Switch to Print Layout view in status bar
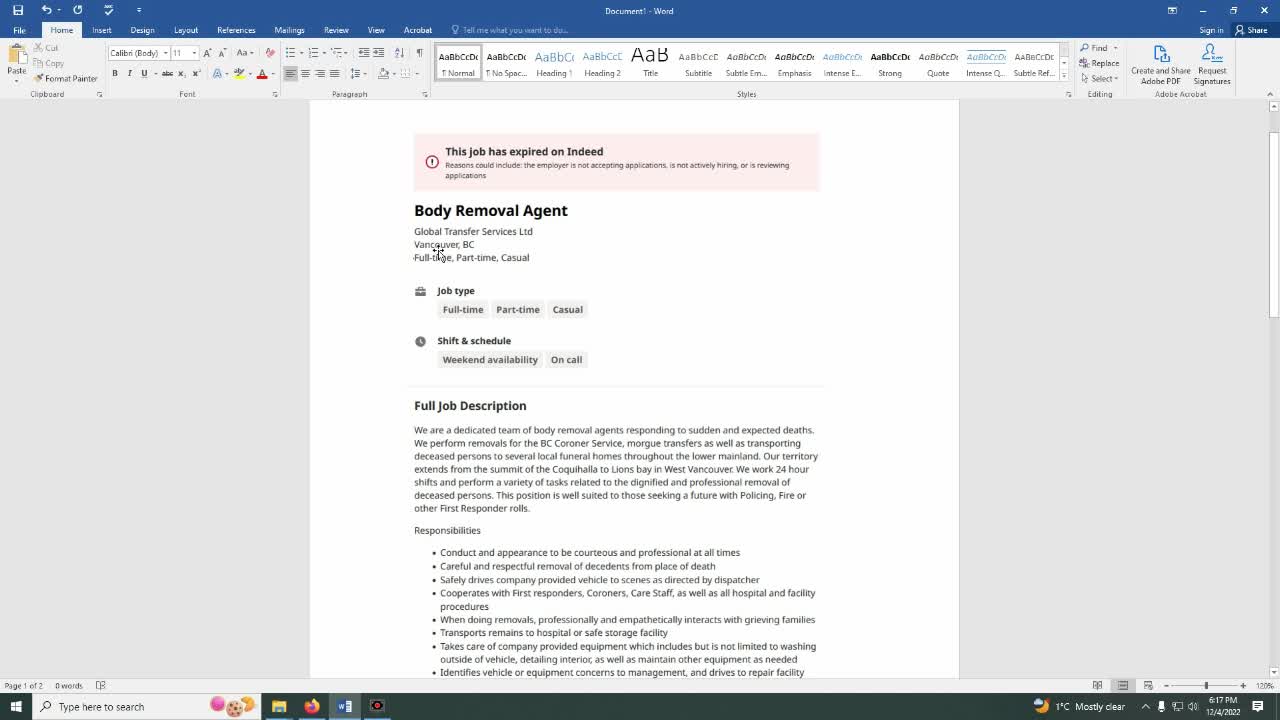 click(x=1123, y=686)
